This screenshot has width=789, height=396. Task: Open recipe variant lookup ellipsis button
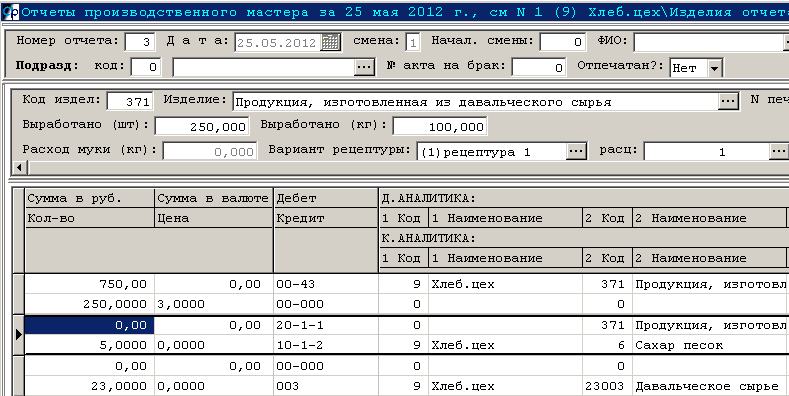(x=577, y=151)
